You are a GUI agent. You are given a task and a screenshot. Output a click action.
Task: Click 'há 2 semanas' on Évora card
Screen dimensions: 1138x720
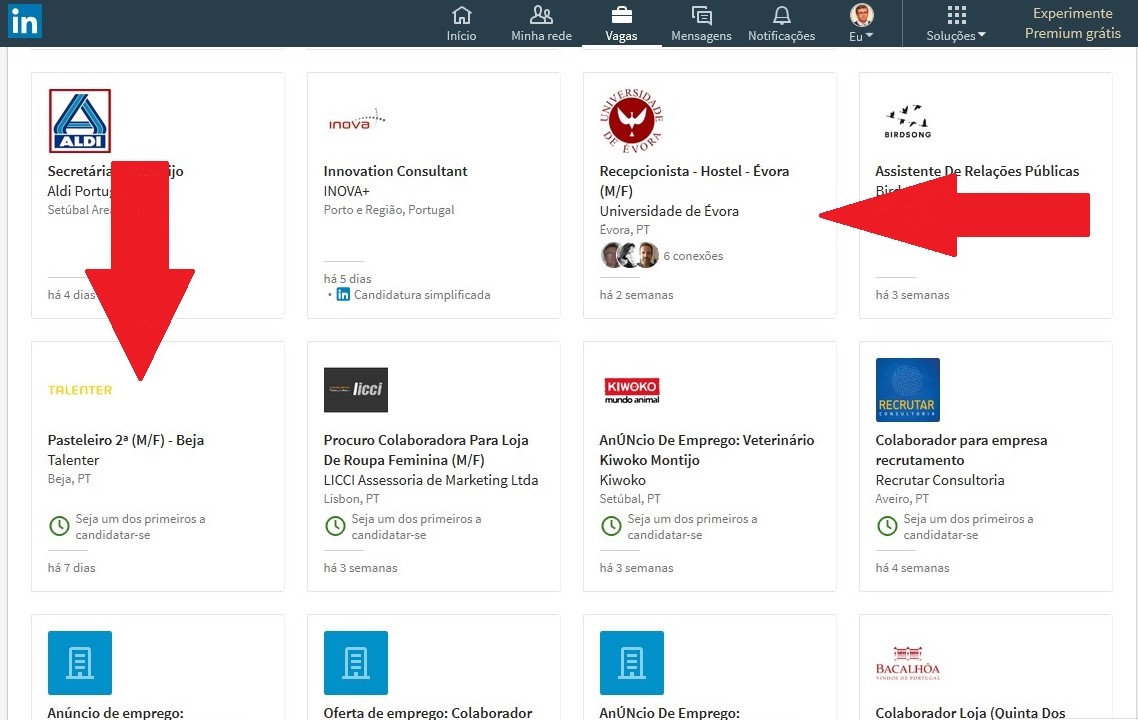(636, 295)
